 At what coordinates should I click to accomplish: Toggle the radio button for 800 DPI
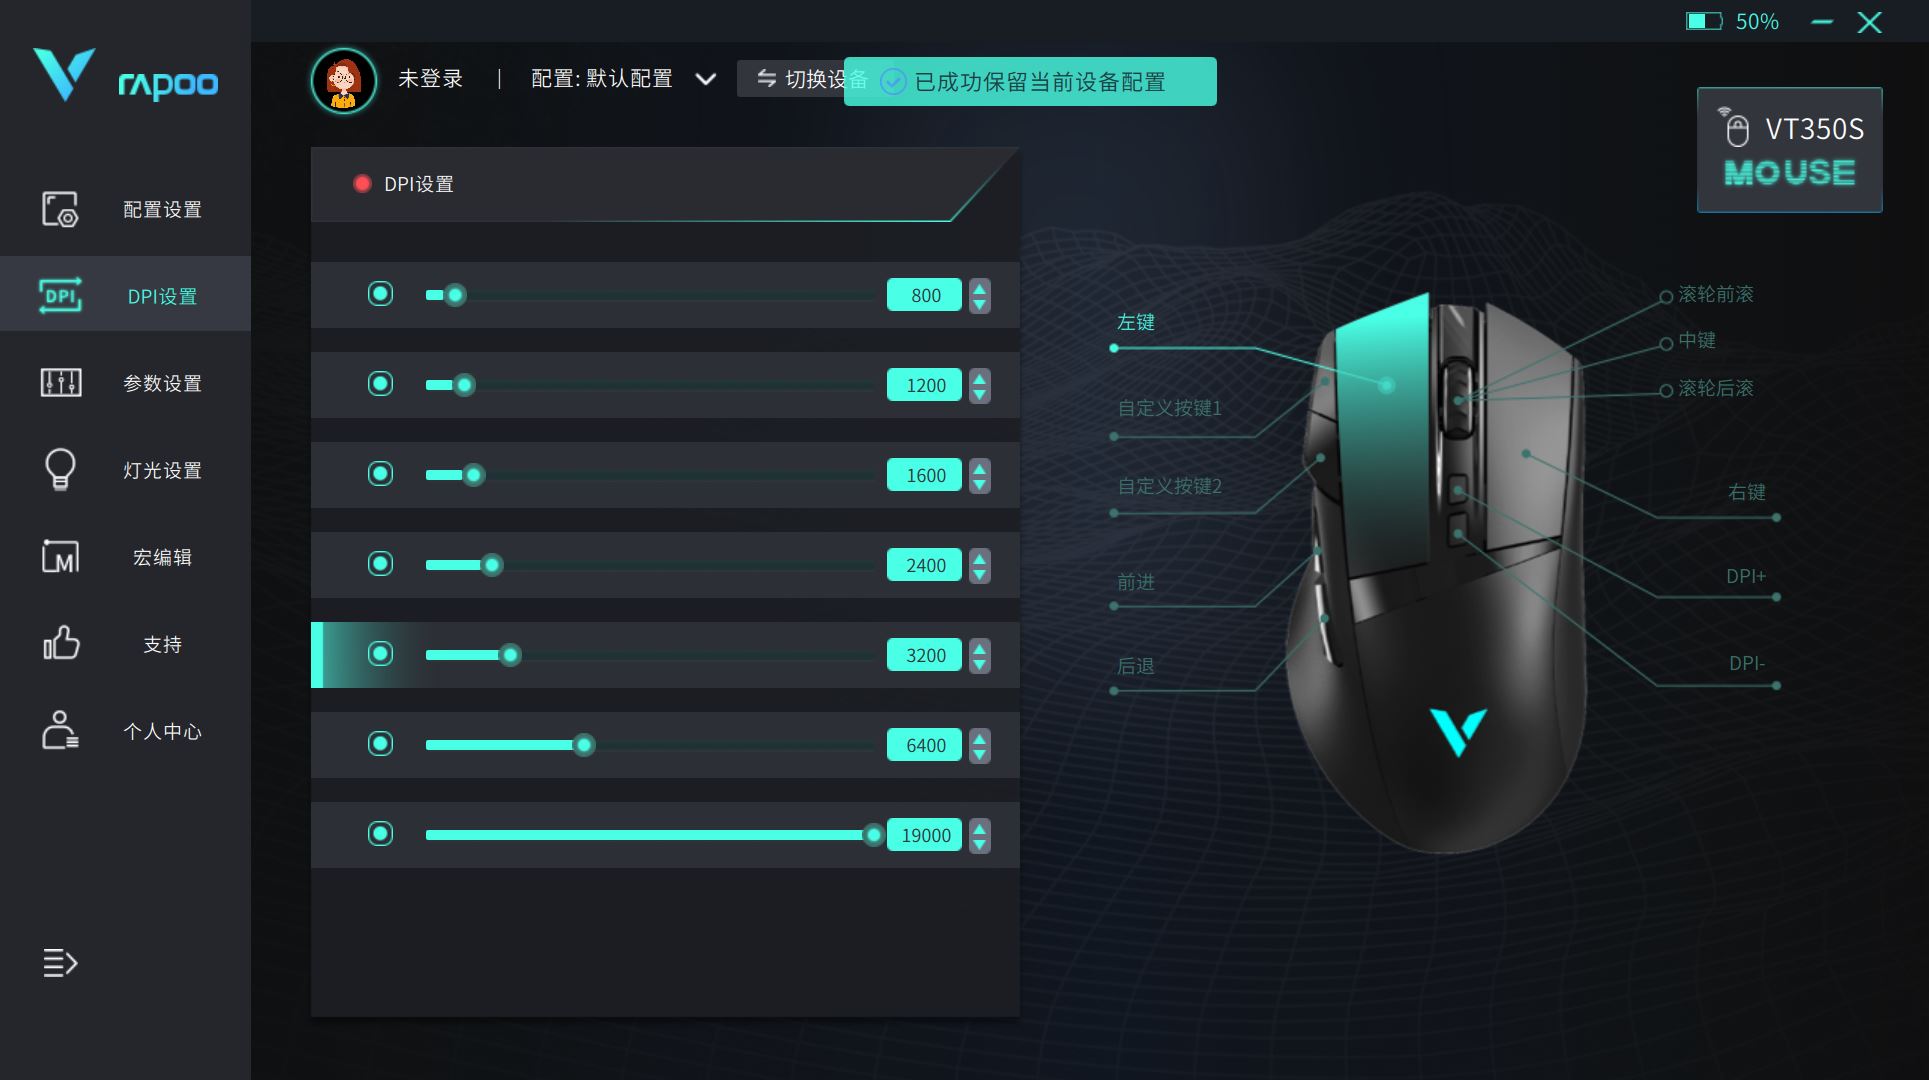380,294
